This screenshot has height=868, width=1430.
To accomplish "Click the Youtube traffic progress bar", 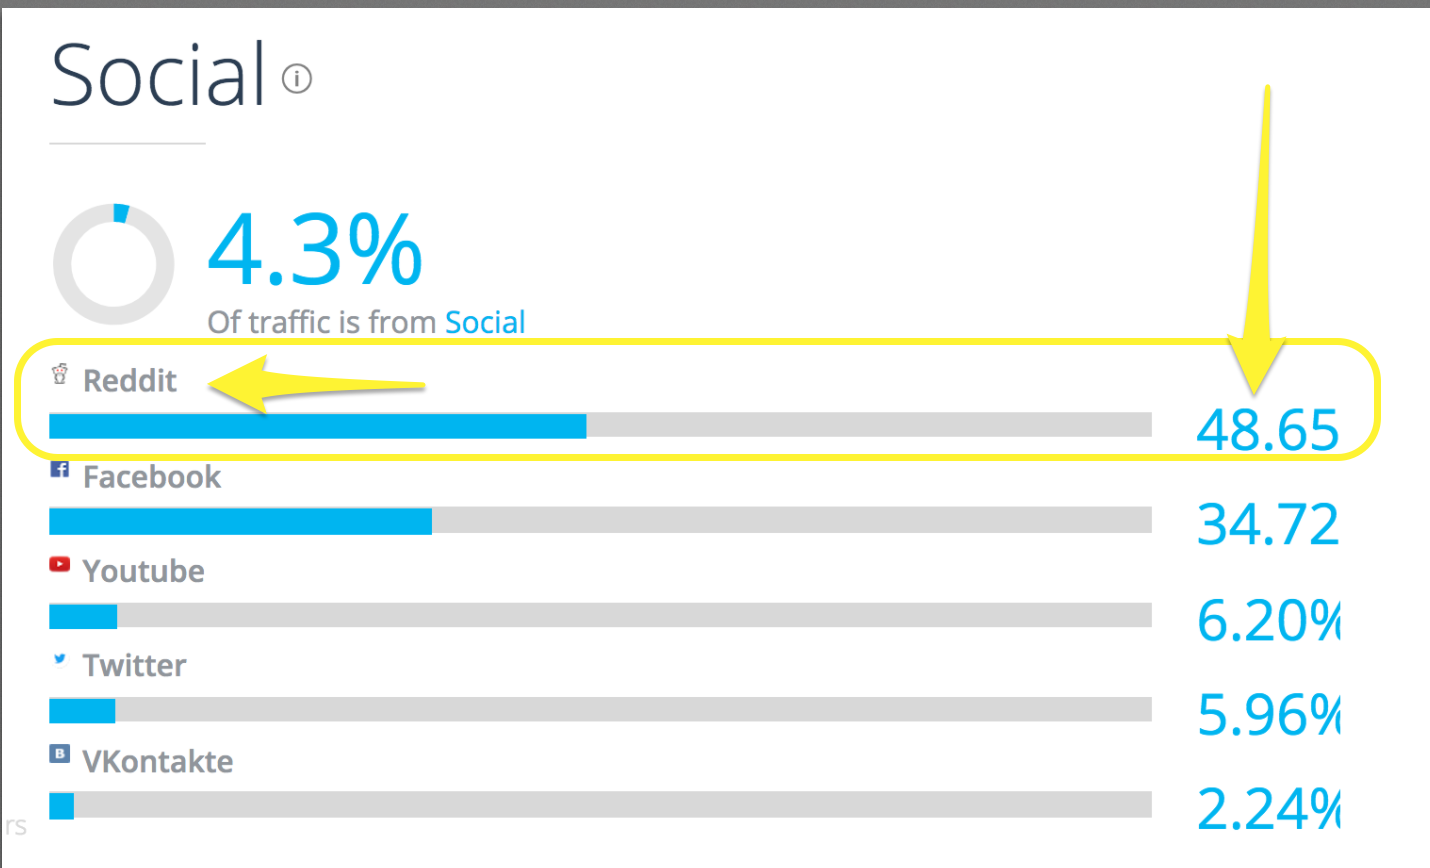I will pyautogui.click(x=600, y=616).
